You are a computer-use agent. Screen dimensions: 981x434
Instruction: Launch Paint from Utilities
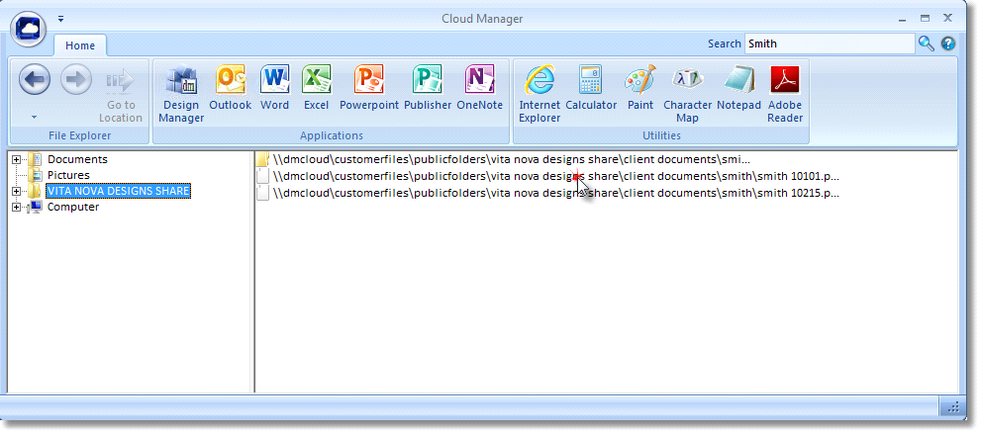tap(640, 87)
